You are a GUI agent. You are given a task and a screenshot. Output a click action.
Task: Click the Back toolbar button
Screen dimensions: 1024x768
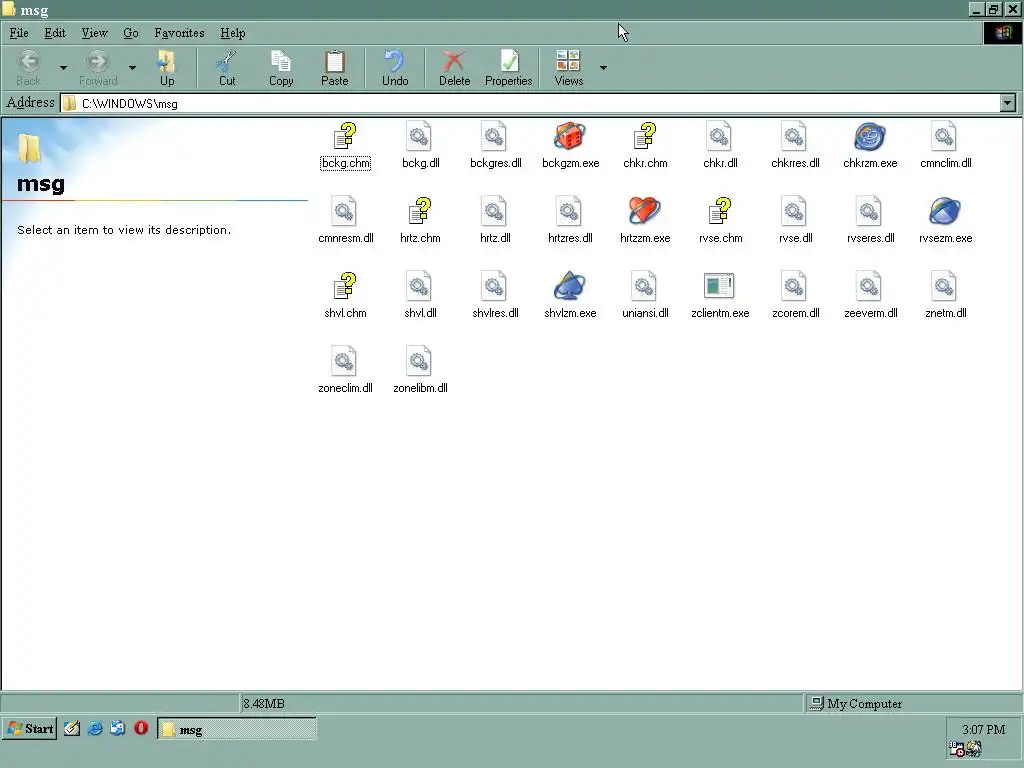28,68
